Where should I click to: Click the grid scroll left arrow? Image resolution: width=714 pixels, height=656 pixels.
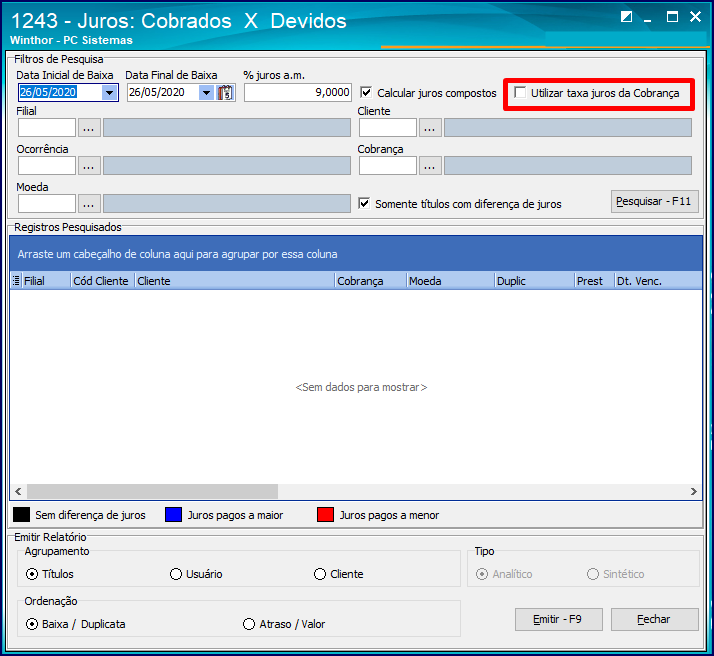pos(18,492)
